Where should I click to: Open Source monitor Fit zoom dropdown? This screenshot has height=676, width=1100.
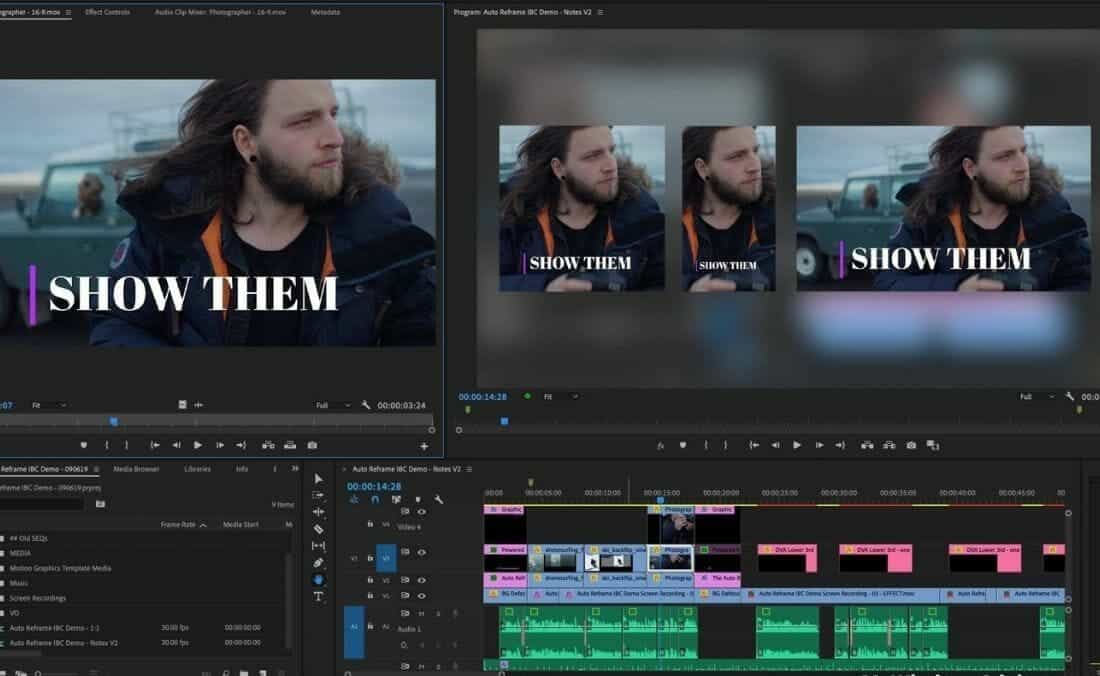pos(49,405)
